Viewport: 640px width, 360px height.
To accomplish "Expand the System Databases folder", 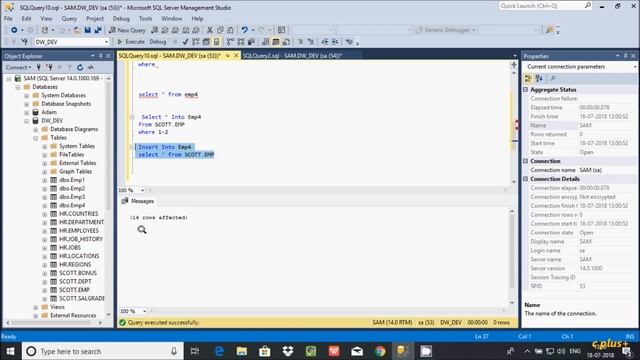I will click(27, 96).
